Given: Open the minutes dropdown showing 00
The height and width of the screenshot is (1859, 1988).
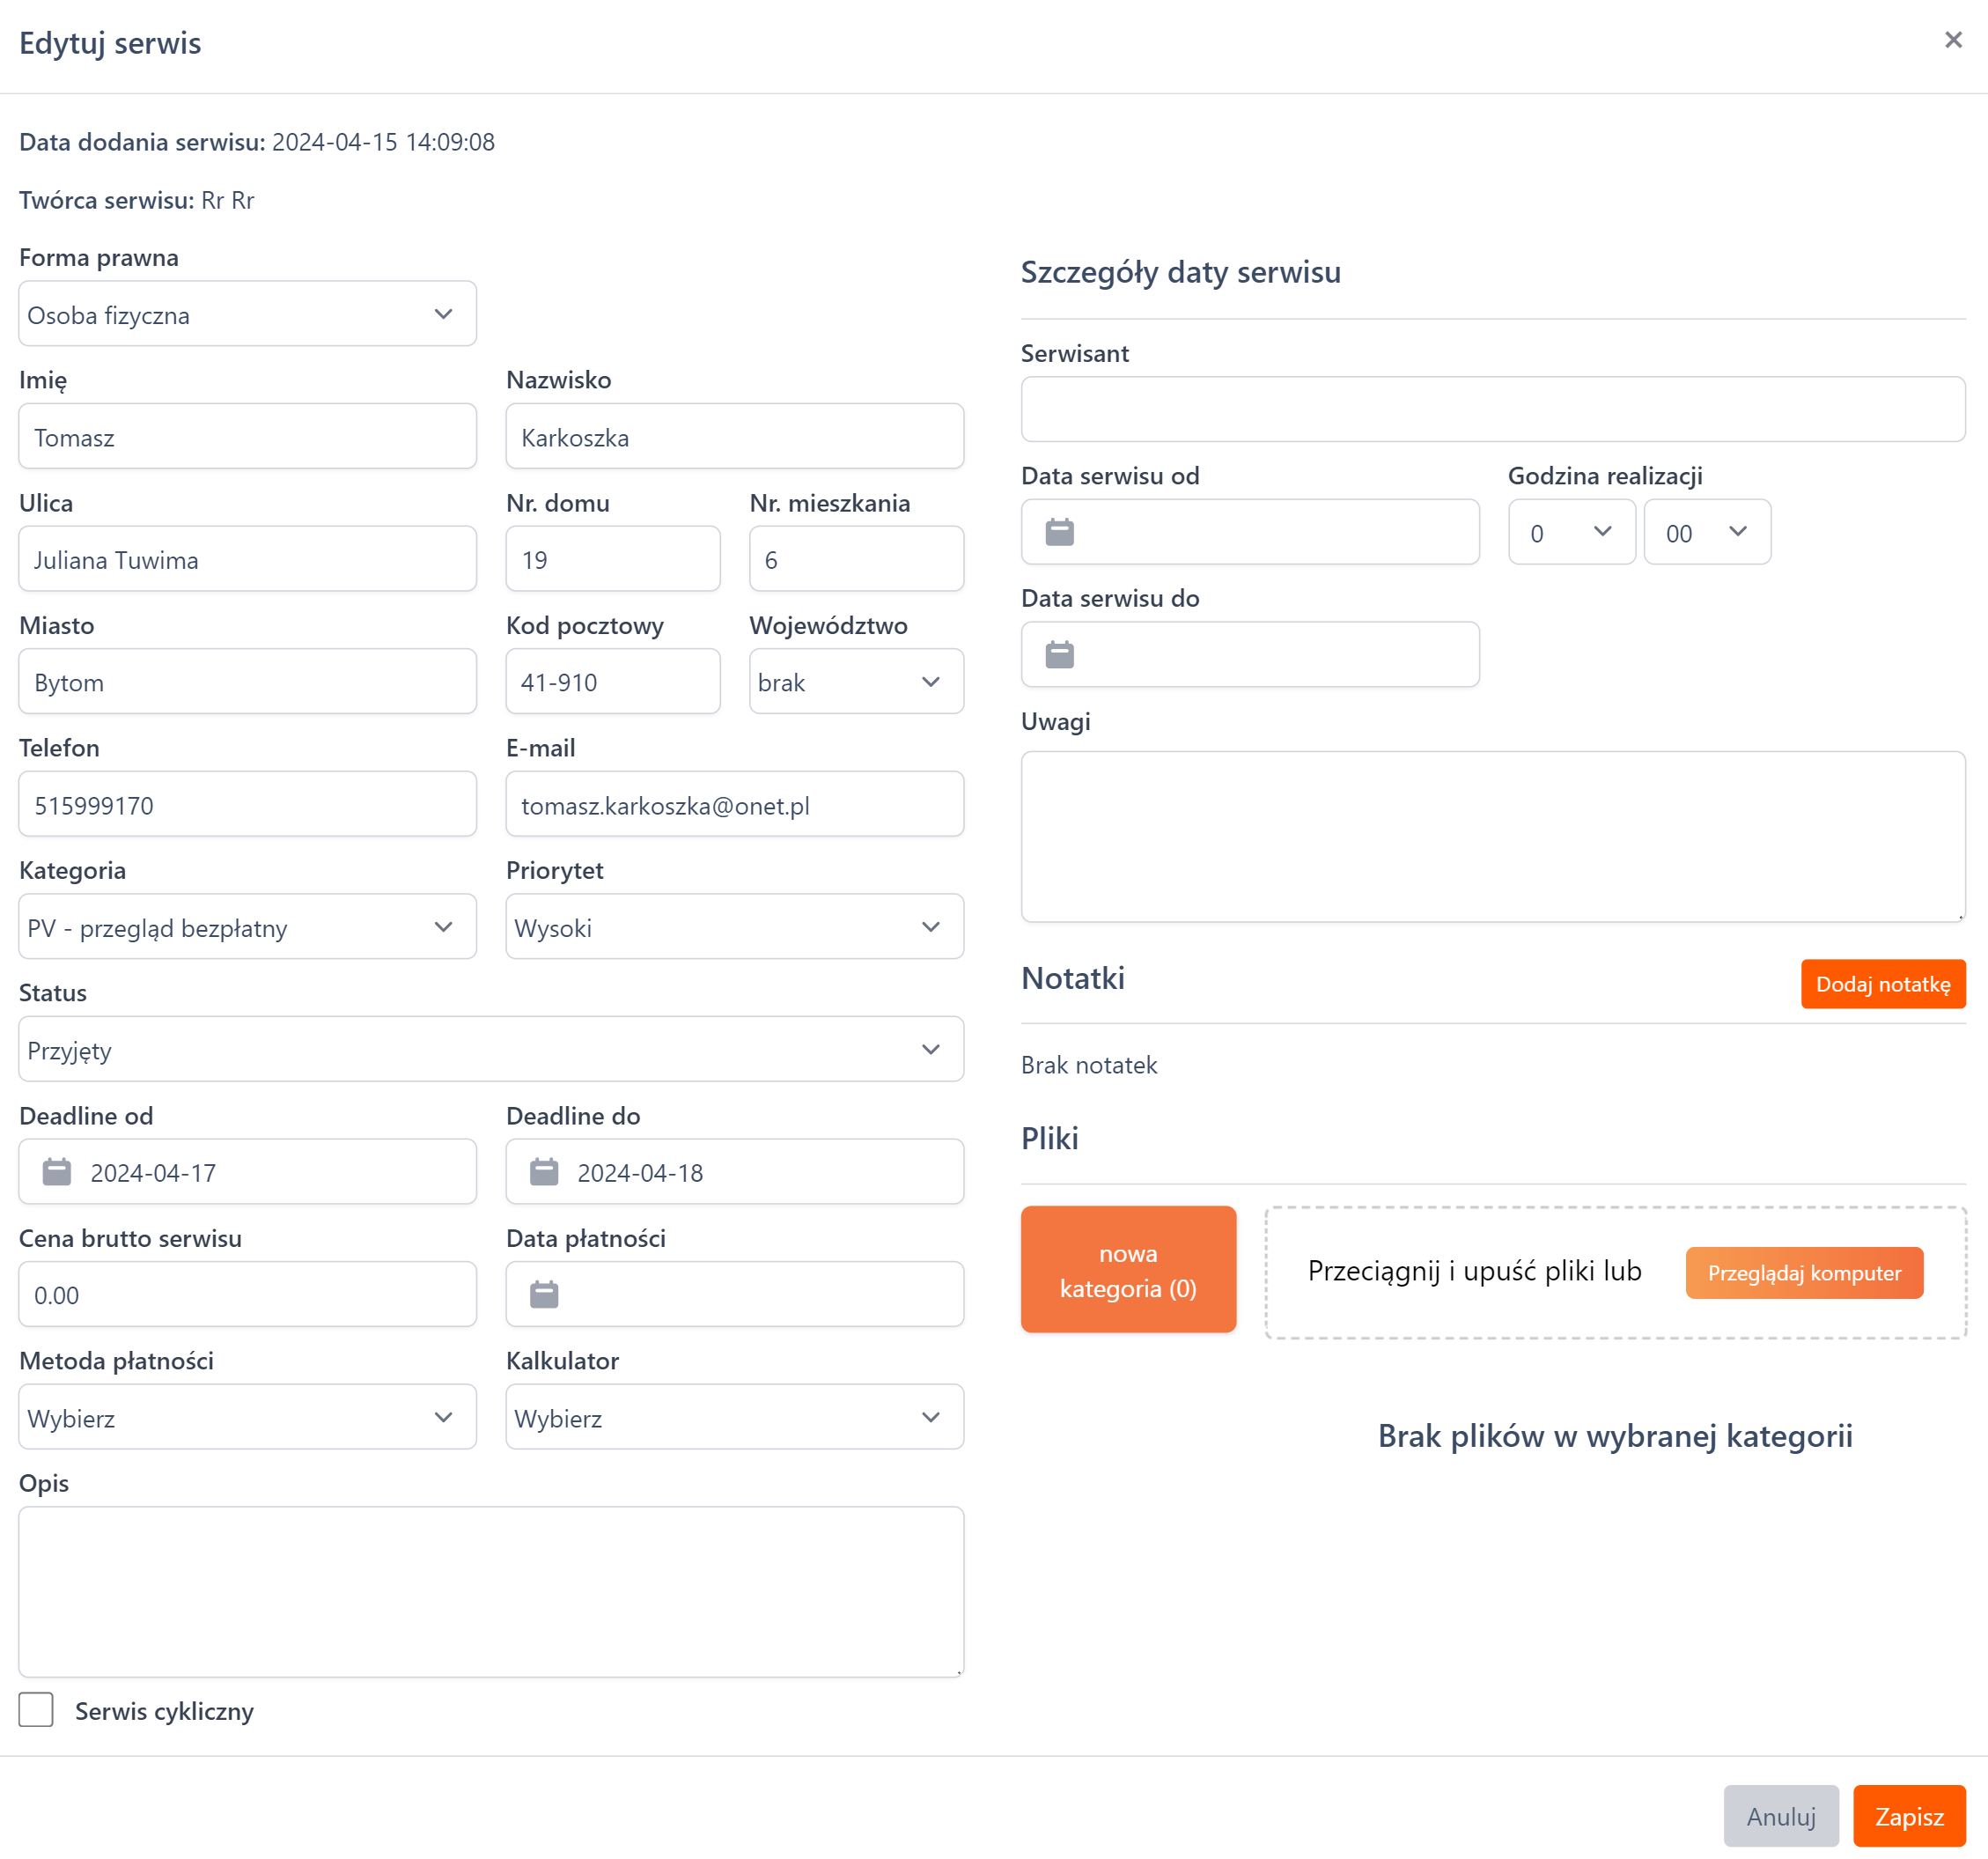Looking at the screenshot, I should click(x=1706, y=533).
